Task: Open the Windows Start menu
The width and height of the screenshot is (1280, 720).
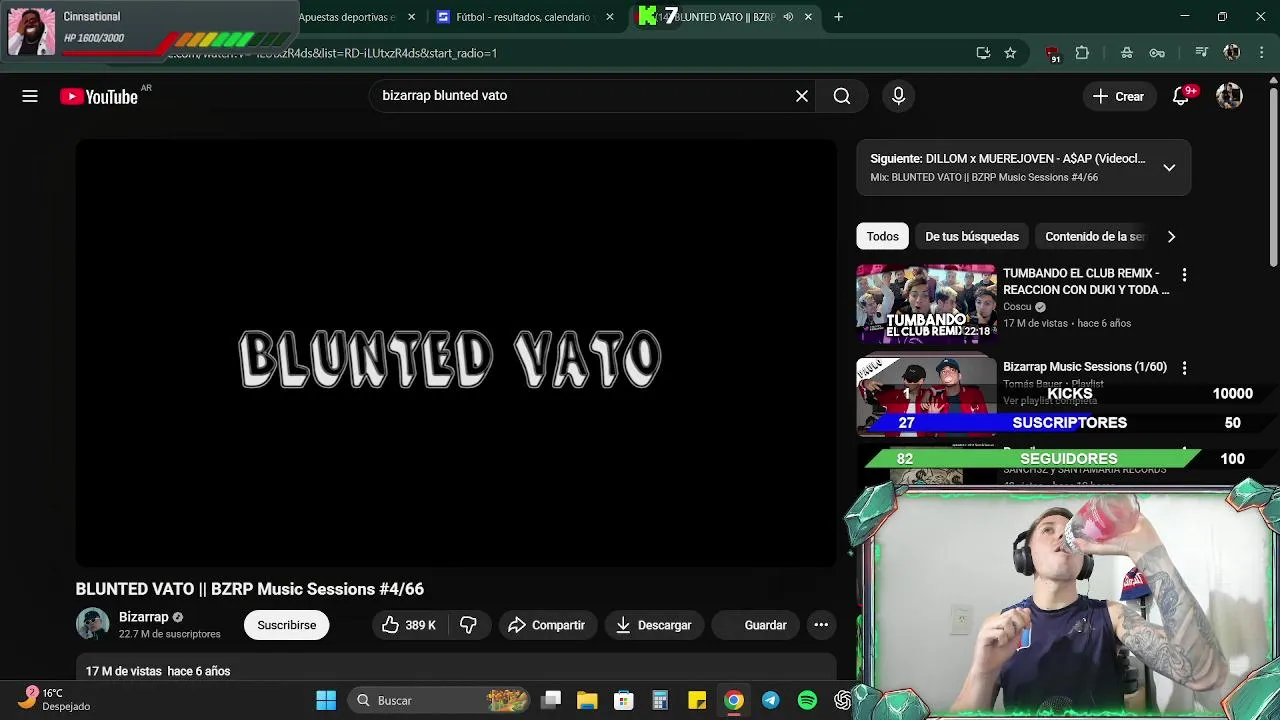Action: coord(326,700)
